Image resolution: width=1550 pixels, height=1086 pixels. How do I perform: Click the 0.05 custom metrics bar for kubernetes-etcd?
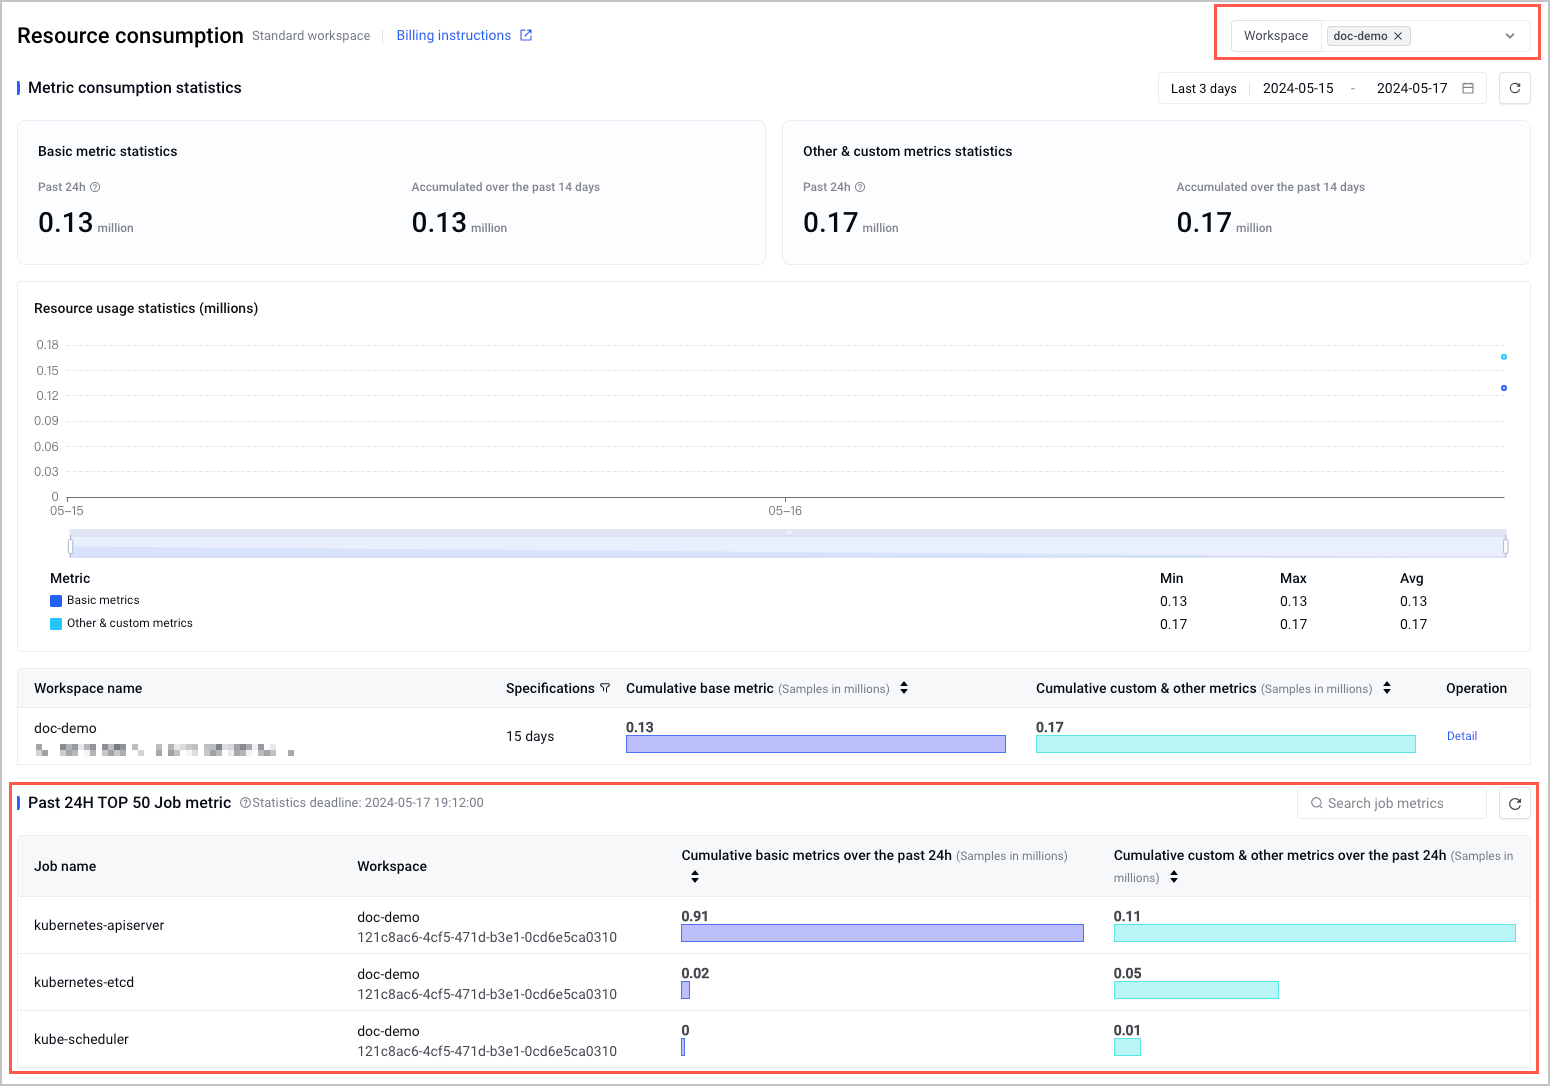point(1196,990)
